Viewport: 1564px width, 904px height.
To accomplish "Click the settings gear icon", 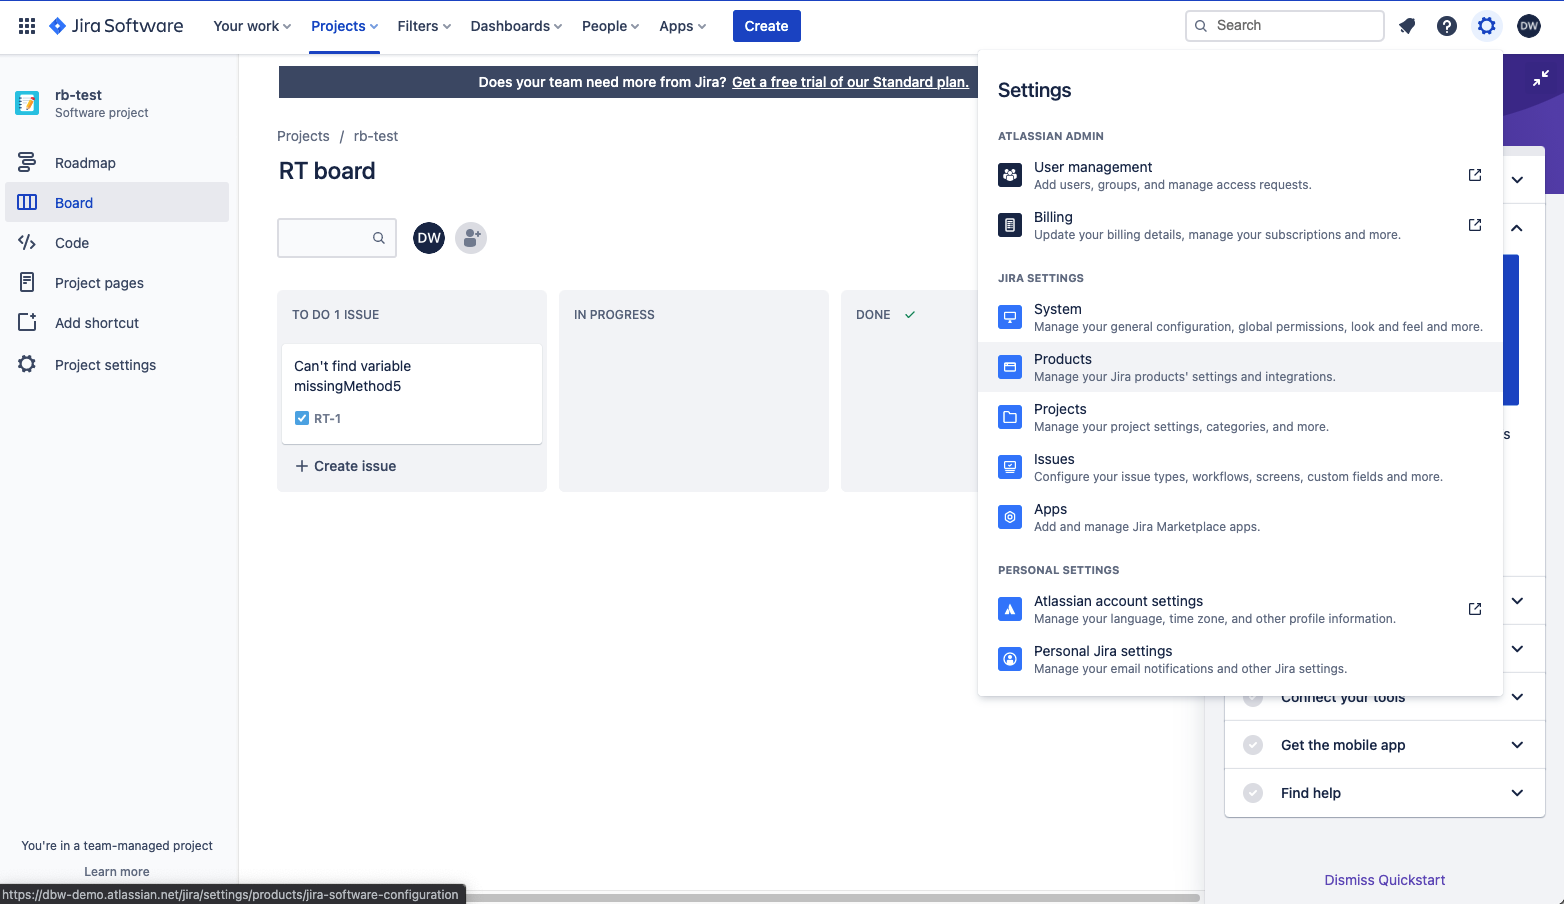I will 1487,26.
